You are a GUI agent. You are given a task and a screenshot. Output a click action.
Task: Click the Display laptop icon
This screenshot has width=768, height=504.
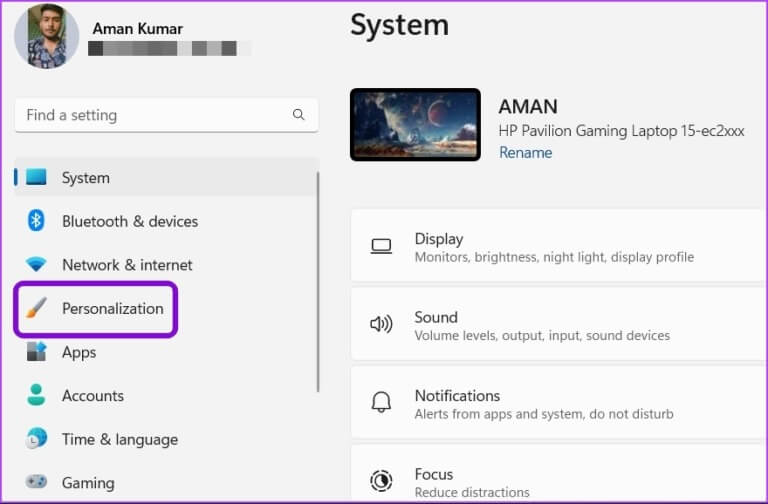pos(381,246)
